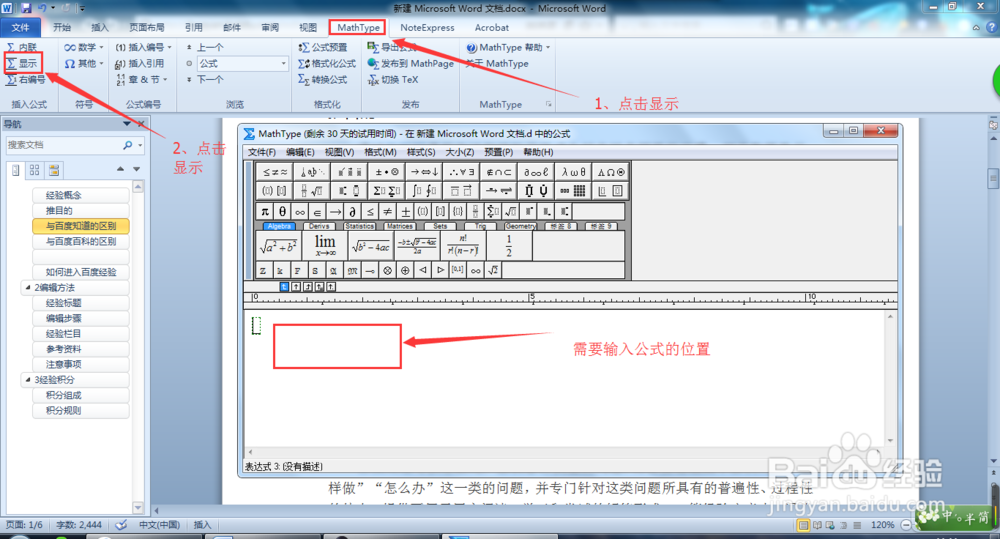Open the uppercase Greek palette (ΛΩ⊛)
Viewport: 1000px width, 539px height.
pyautogui.click(x=610, y=172)
